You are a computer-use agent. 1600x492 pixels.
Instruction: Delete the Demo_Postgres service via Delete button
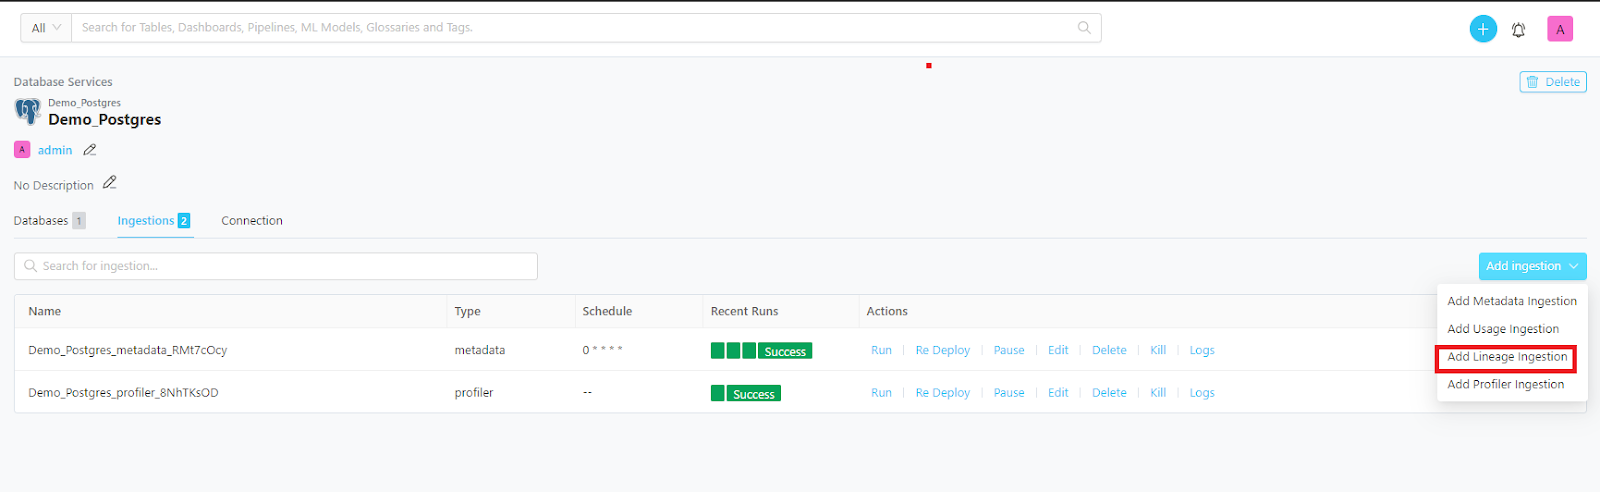click(1553, 82)
